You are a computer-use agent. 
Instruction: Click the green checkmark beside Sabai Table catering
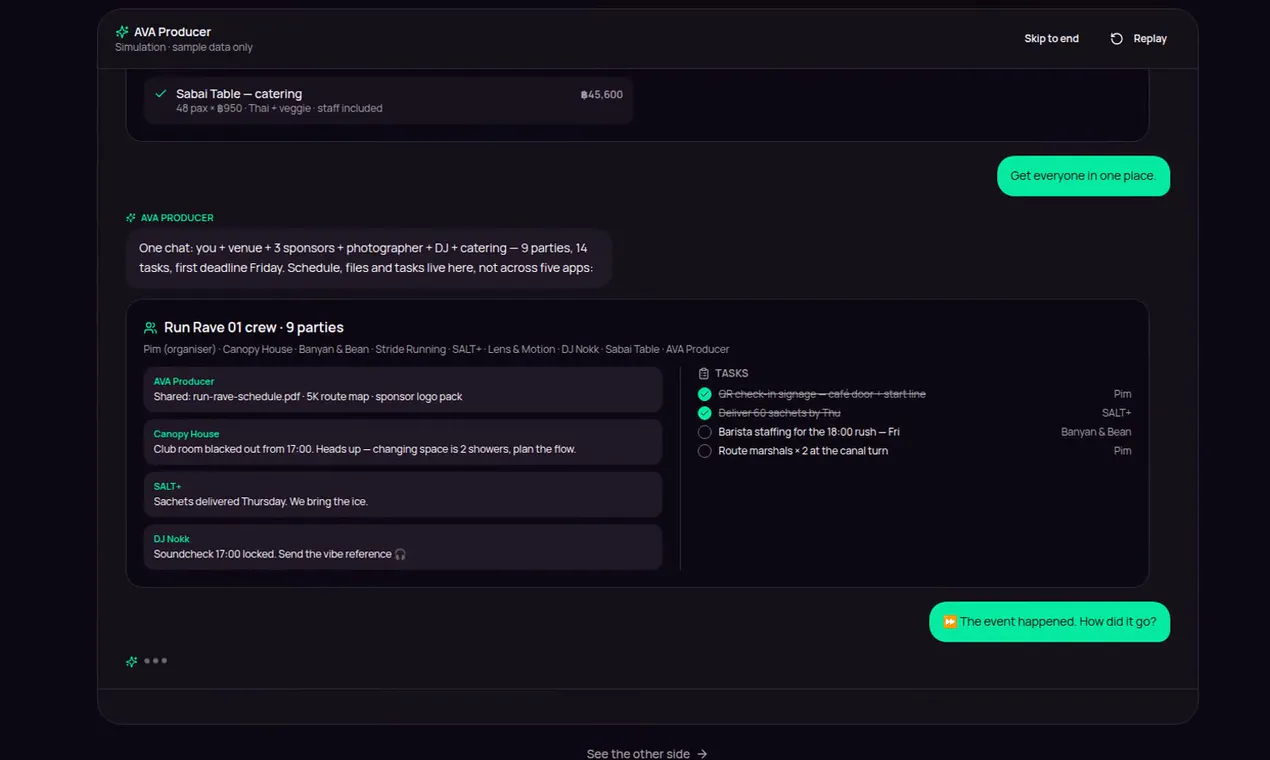161,94
